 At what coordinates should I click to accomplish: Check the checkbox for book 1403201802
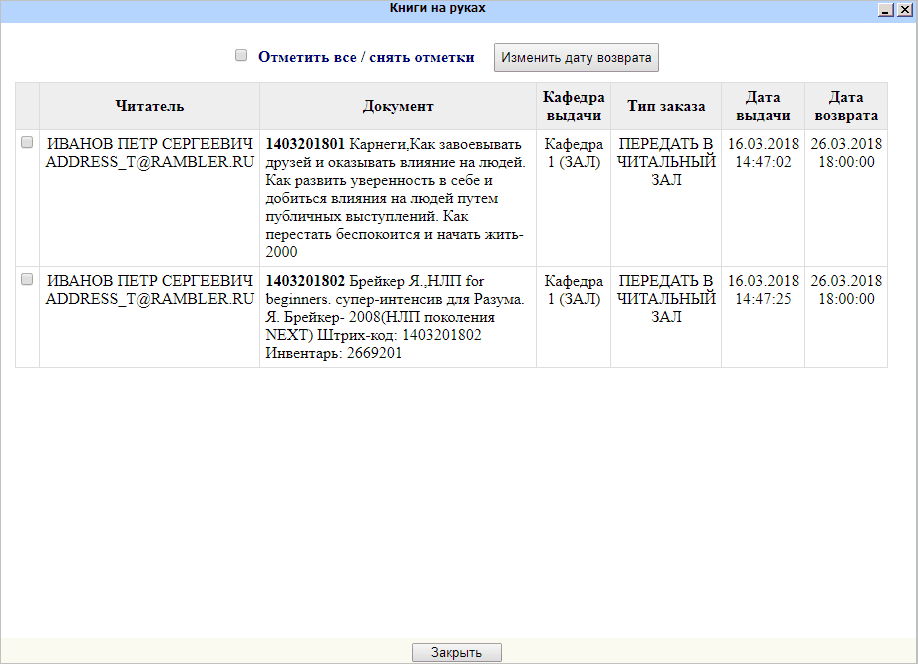26,279
